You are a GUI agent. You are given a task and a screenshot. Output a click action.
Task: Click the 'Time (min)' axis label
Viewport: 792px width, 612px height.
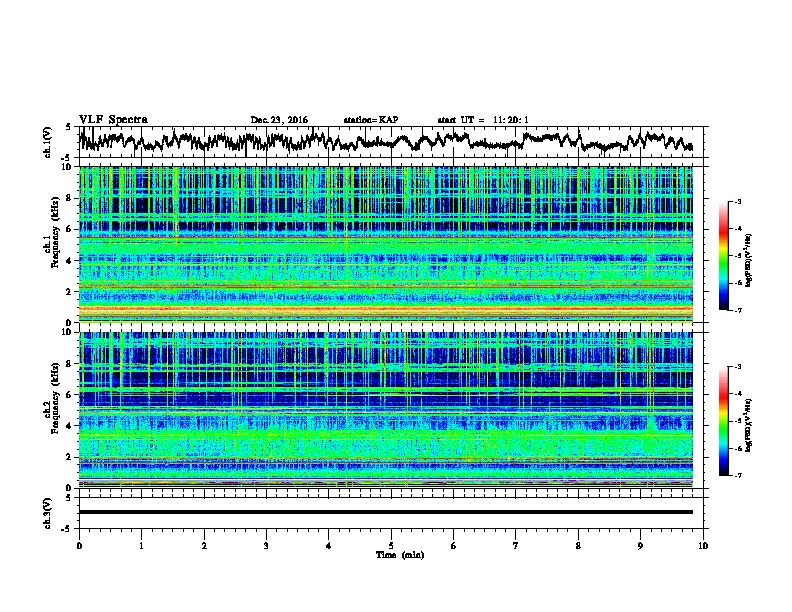click(x=400, y=555)
